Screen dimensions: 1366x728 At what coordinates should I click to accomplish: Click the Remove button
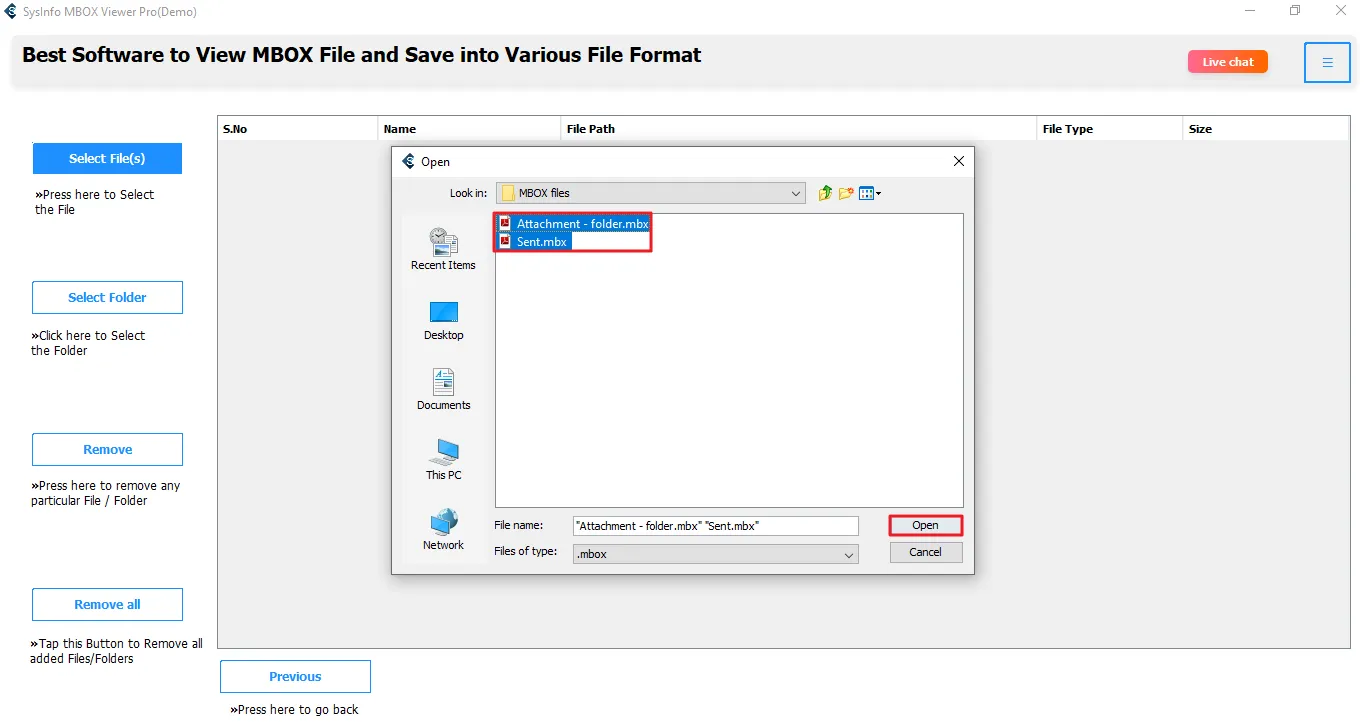(107, 449)
